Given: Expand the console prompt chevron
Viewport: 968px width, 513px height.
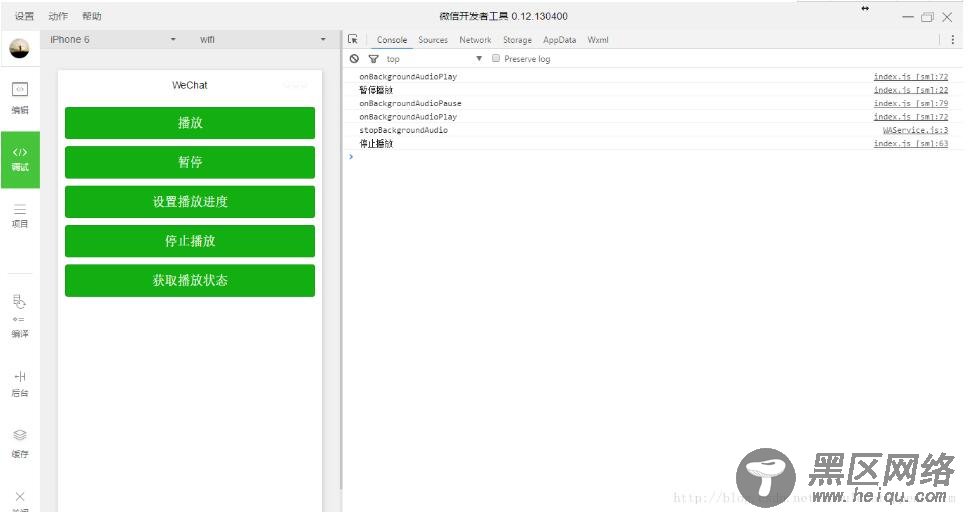Looking at the screenshot, I should point(351,157).
